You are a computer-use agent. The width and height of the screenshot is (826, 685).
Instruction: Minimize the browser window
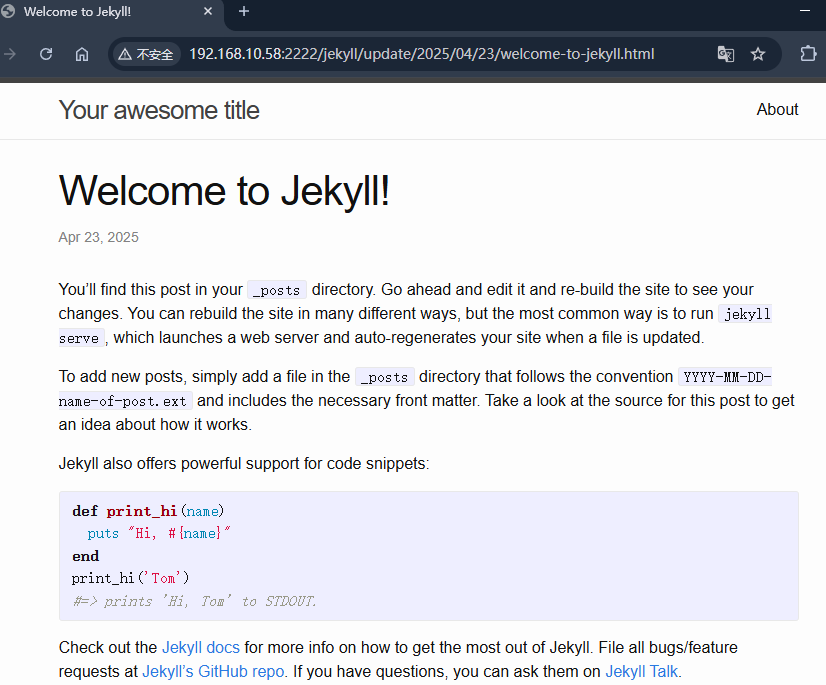point(805,11)
